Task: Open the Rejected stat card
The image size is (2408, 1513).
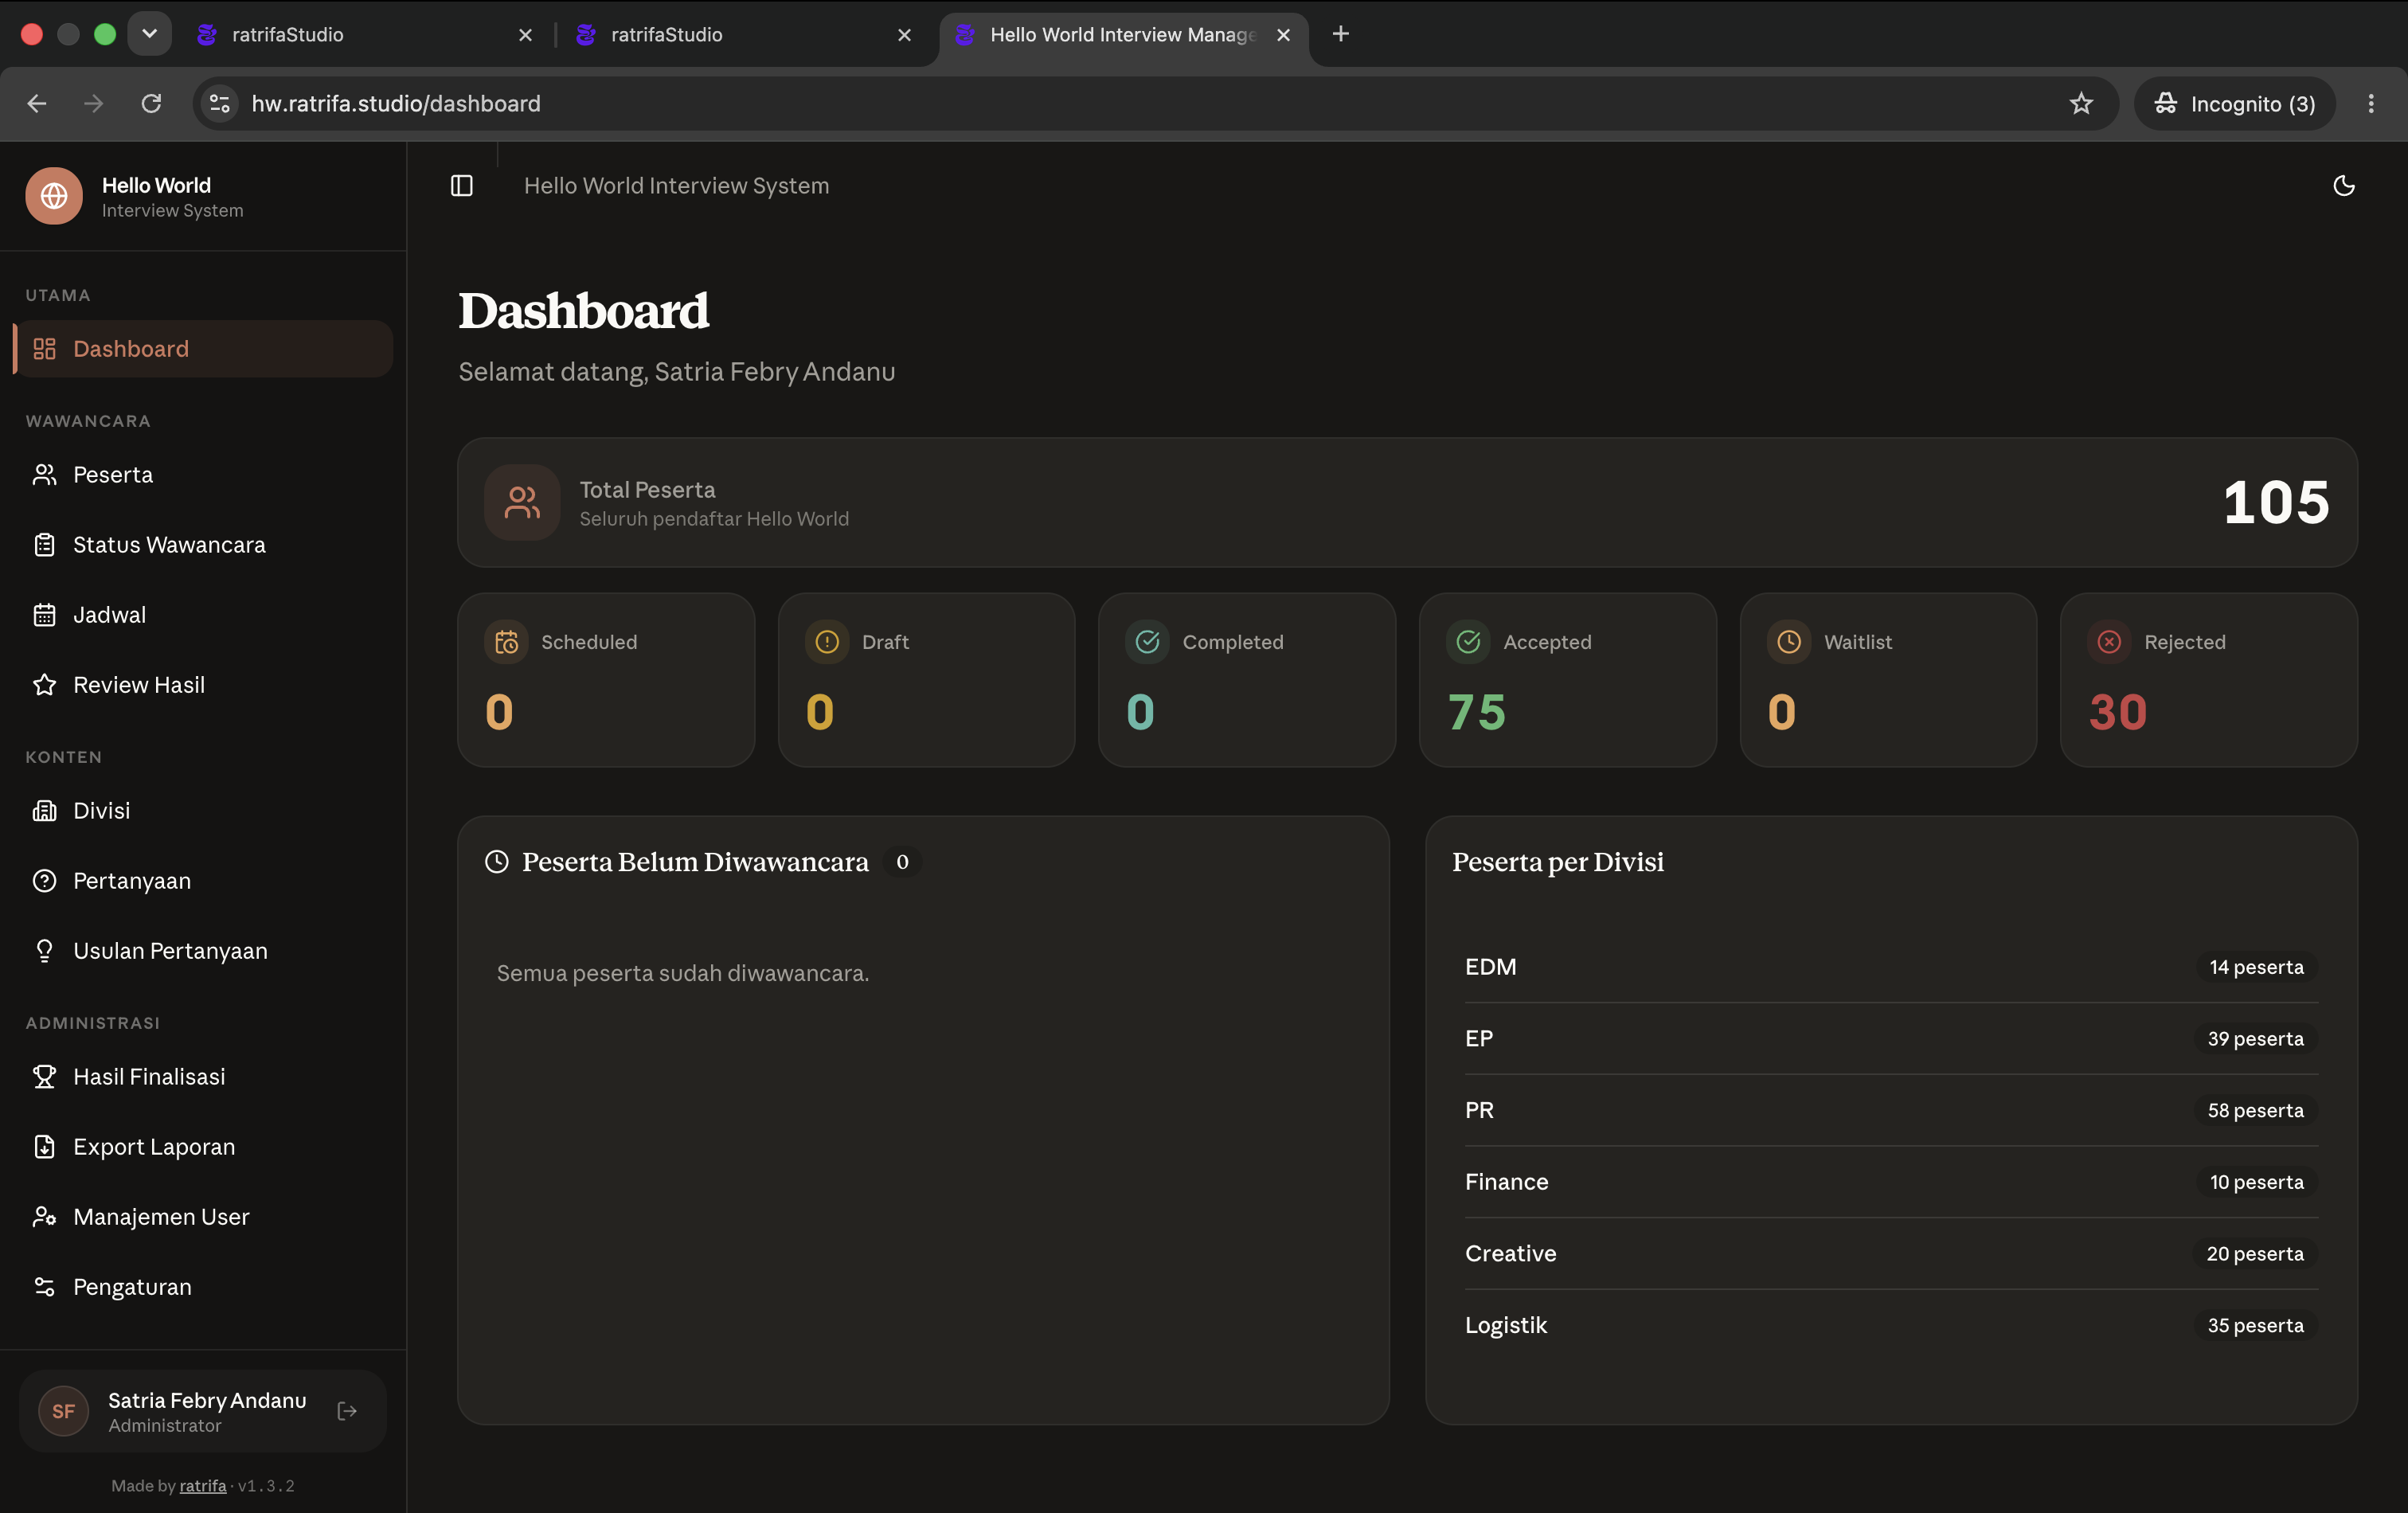Action: tap(2208, 680)
